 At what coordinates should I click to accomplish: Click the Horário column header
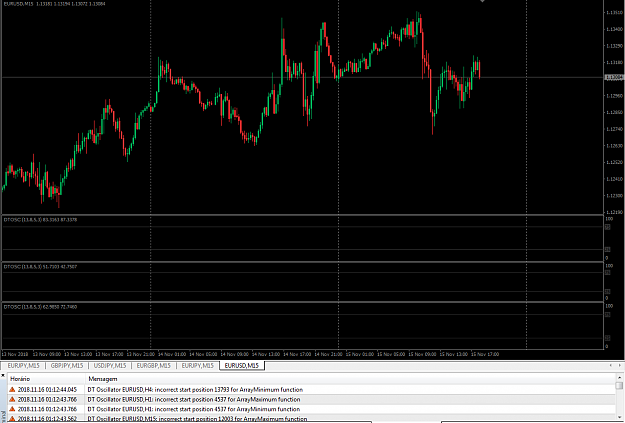[x=20, y=379]
